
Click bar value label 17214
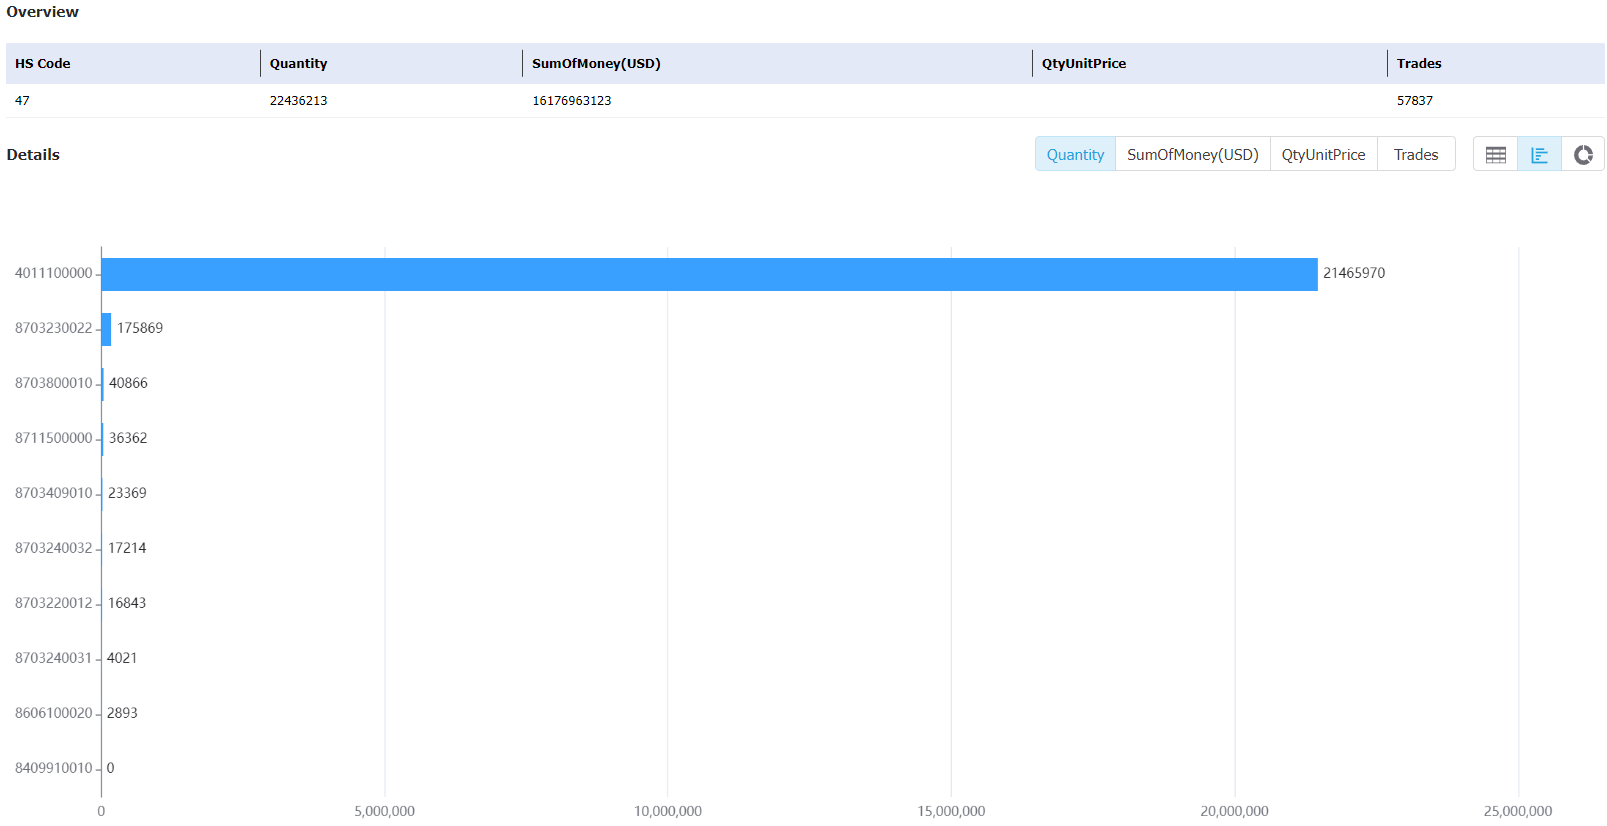[127, 548]
